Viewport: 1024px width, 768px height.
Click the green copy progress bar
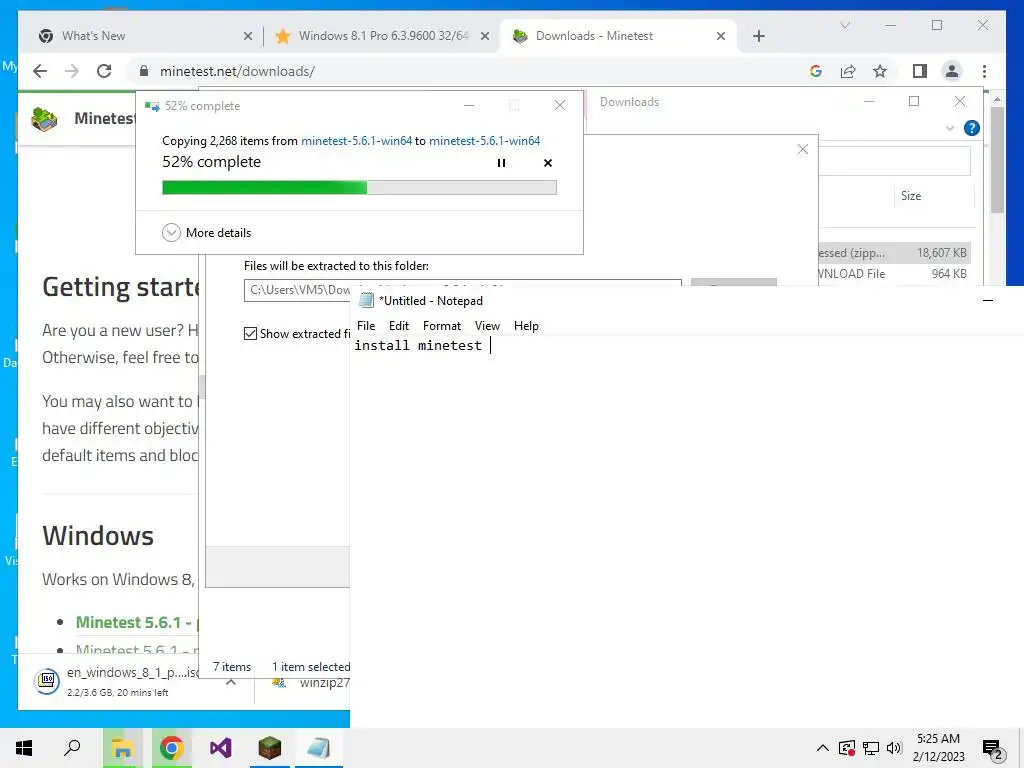click(359, 188)
